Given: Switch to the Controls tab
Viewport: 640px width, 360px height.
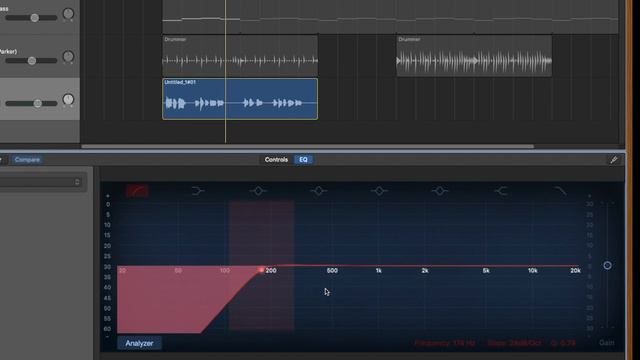Looking at the screenshot, I should 276,160.
